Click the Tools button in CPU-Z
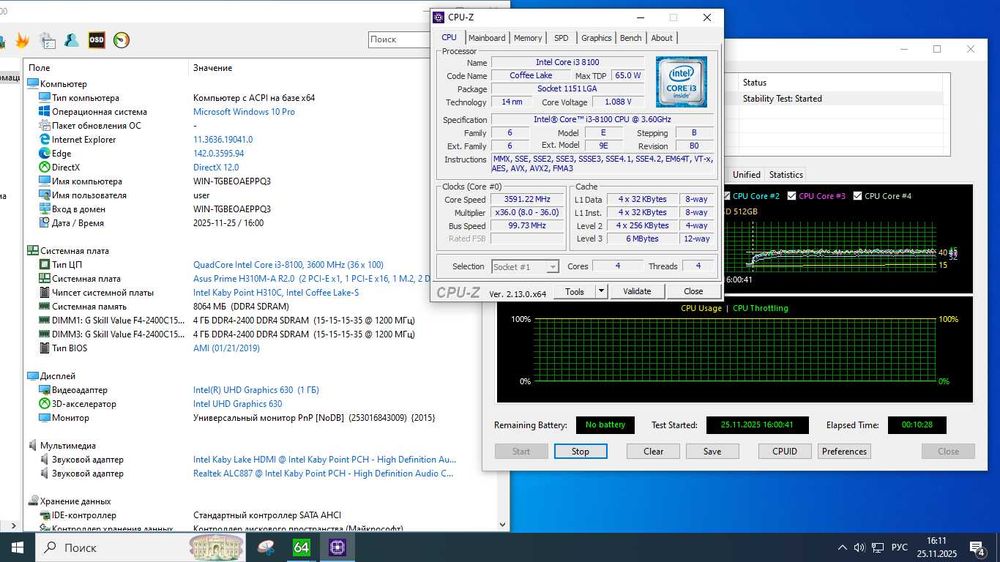This screenshot has width=1000, height=562. tap(575, 292)
